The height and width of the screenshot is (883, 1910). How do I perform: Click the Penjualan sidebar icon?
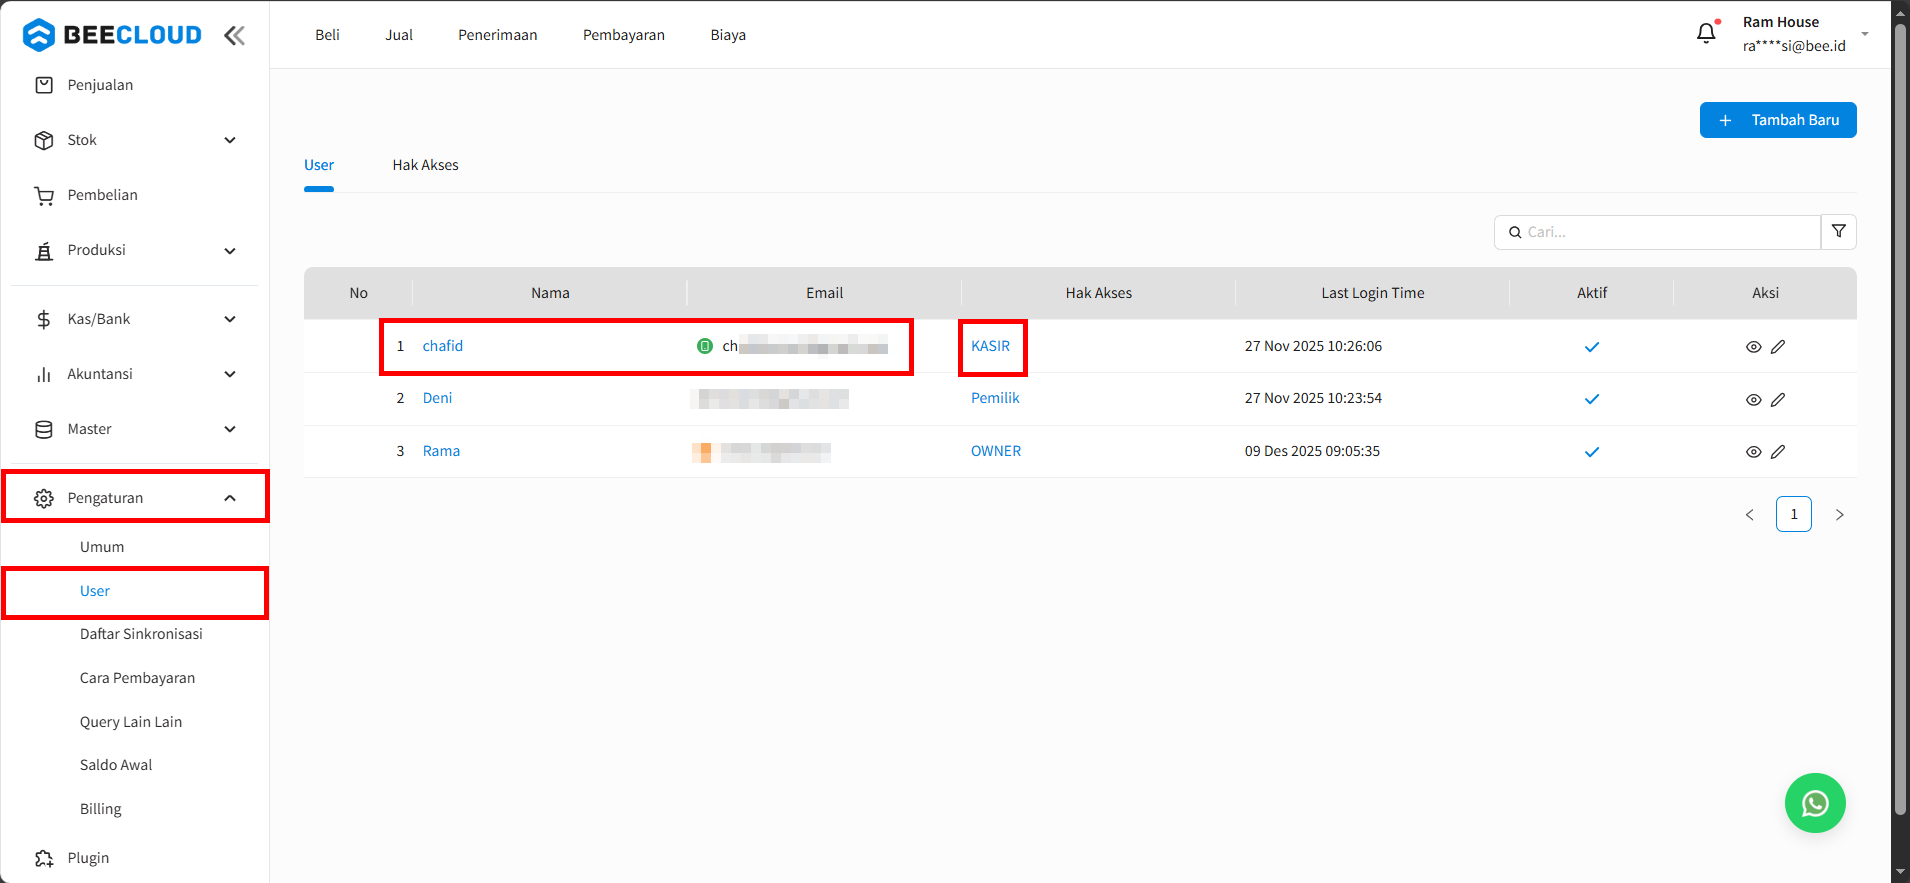point(44,85)
